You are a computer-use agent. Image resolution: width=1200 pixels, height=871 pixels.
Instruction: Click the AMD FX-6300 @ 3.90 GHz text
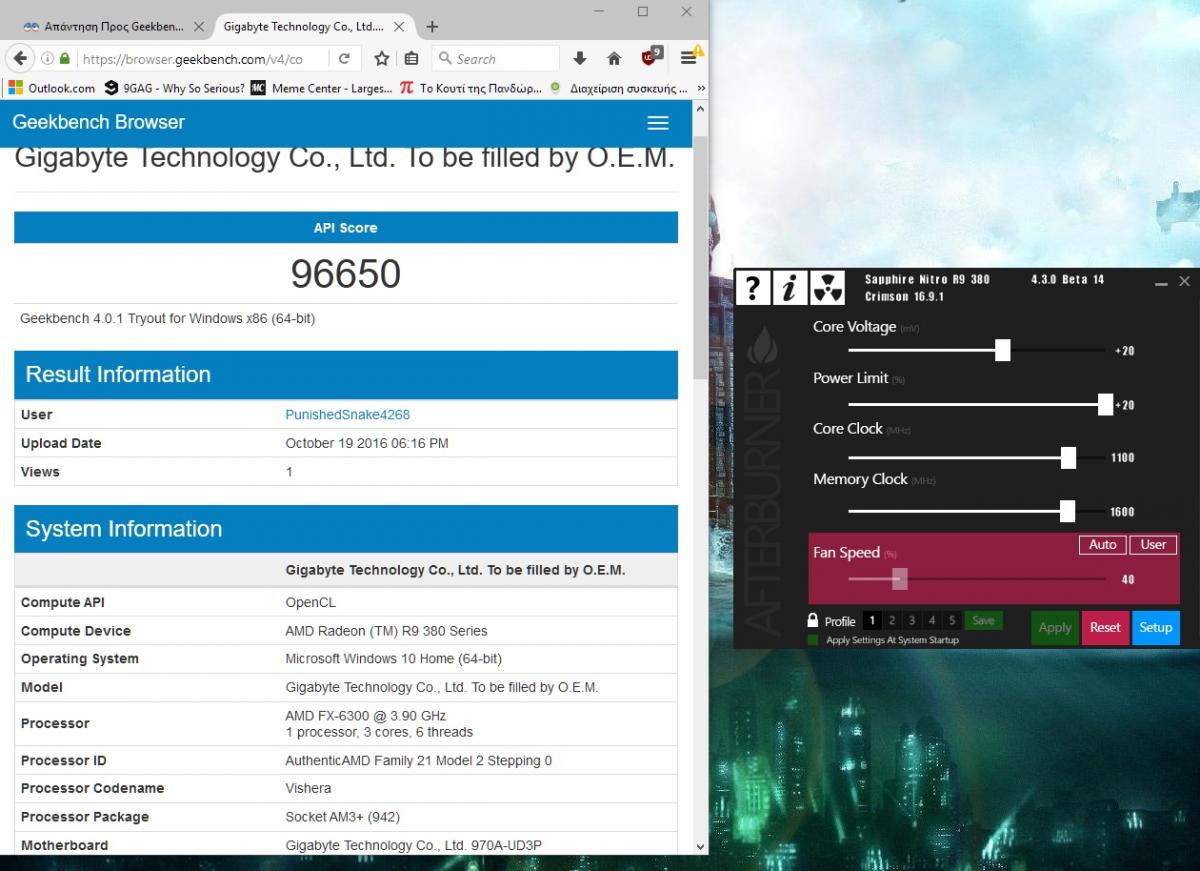pos(366,716)
